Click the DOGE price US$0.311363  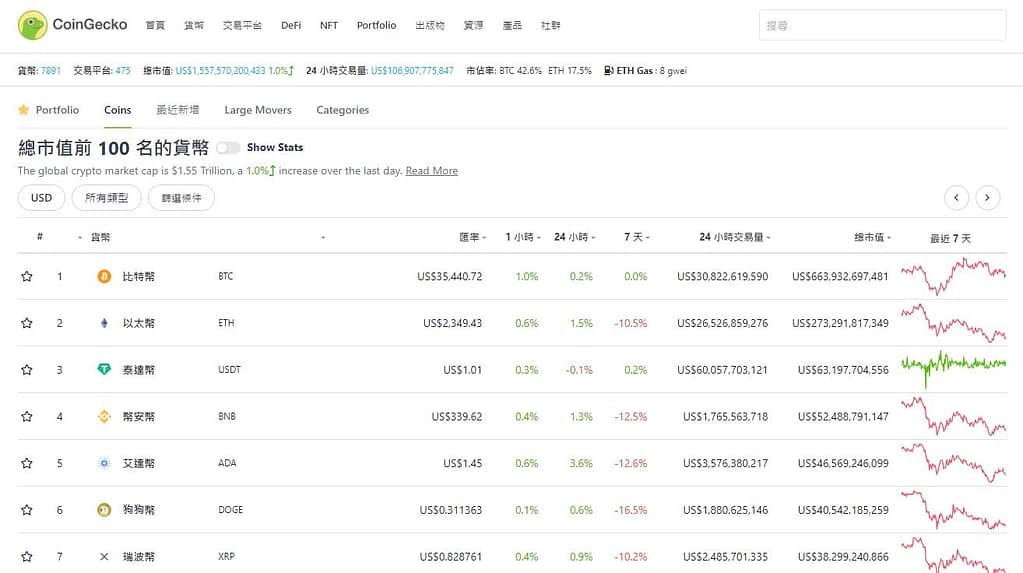(451, 510)
